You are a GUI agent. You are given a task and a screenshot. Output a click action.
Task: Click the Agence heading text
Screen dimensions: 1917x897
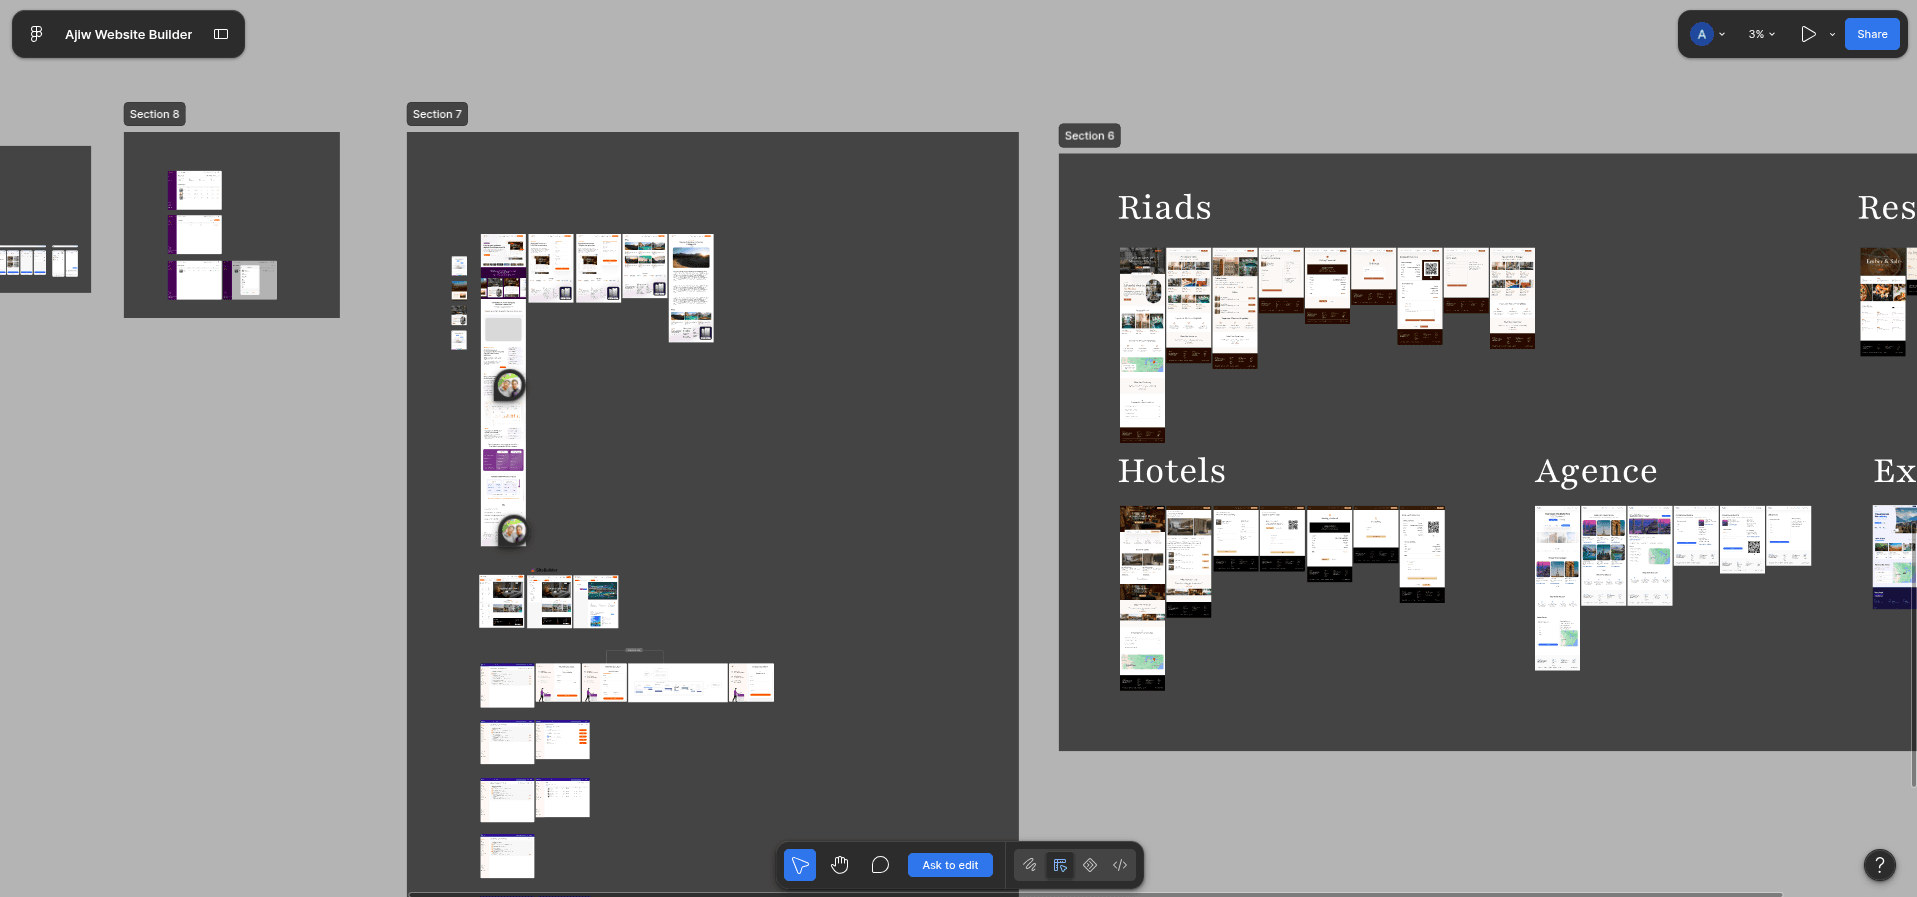tap(1596, 471)
